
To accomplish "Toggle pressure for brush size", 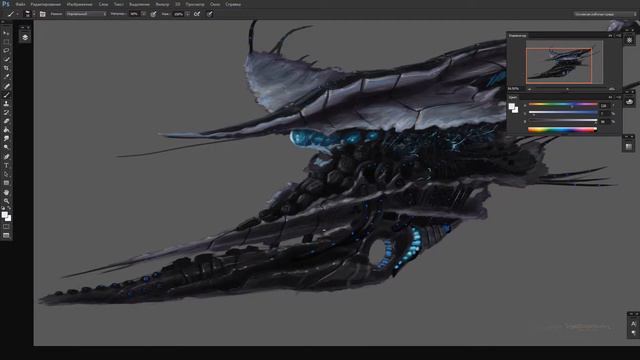I will (209, 14).
